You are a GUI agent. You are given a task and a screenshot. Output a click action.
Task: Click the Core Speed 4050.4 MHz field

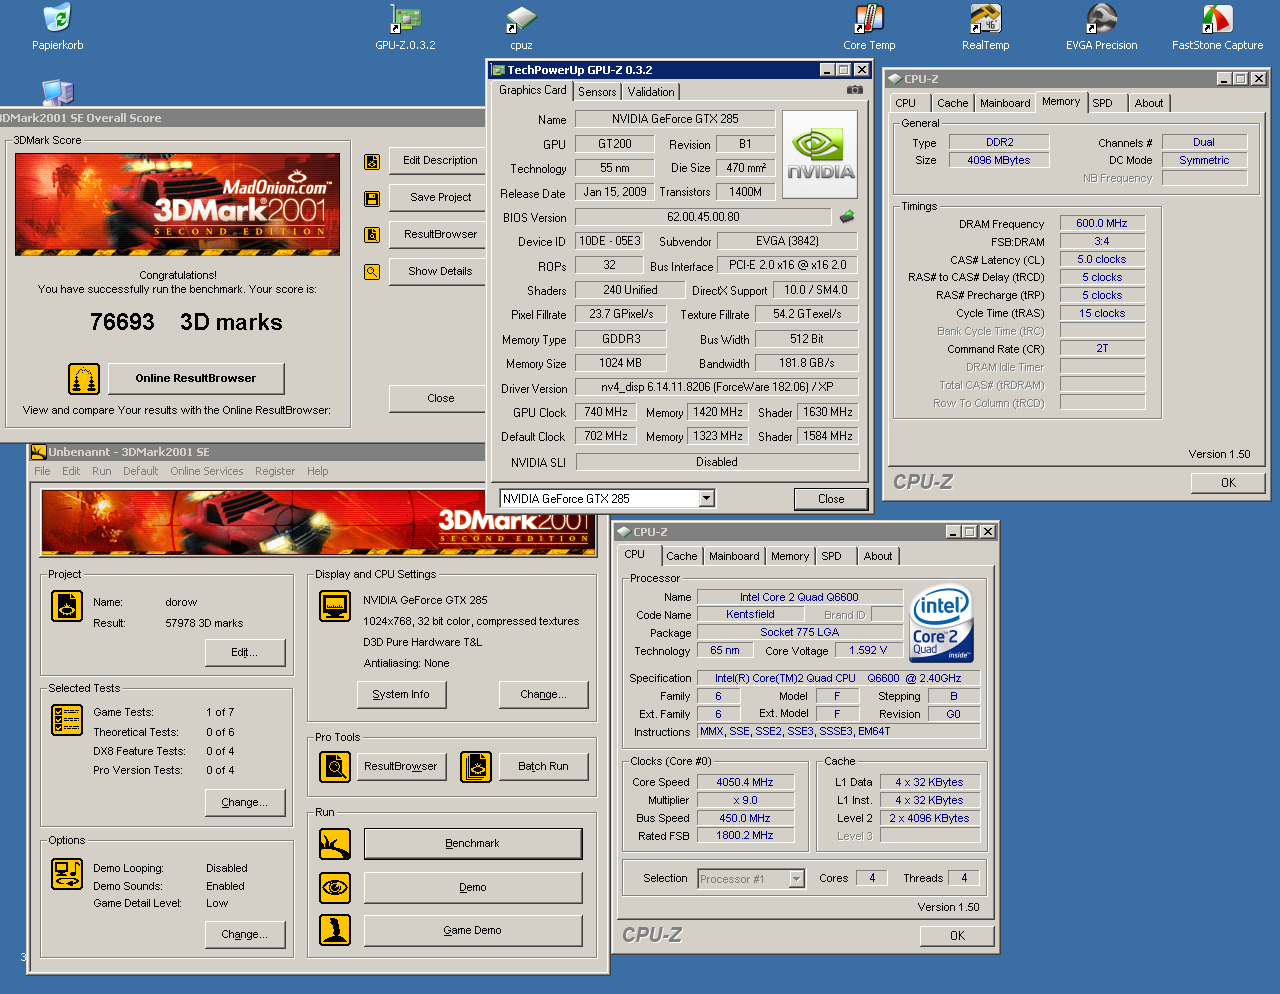tap(745, 782)
